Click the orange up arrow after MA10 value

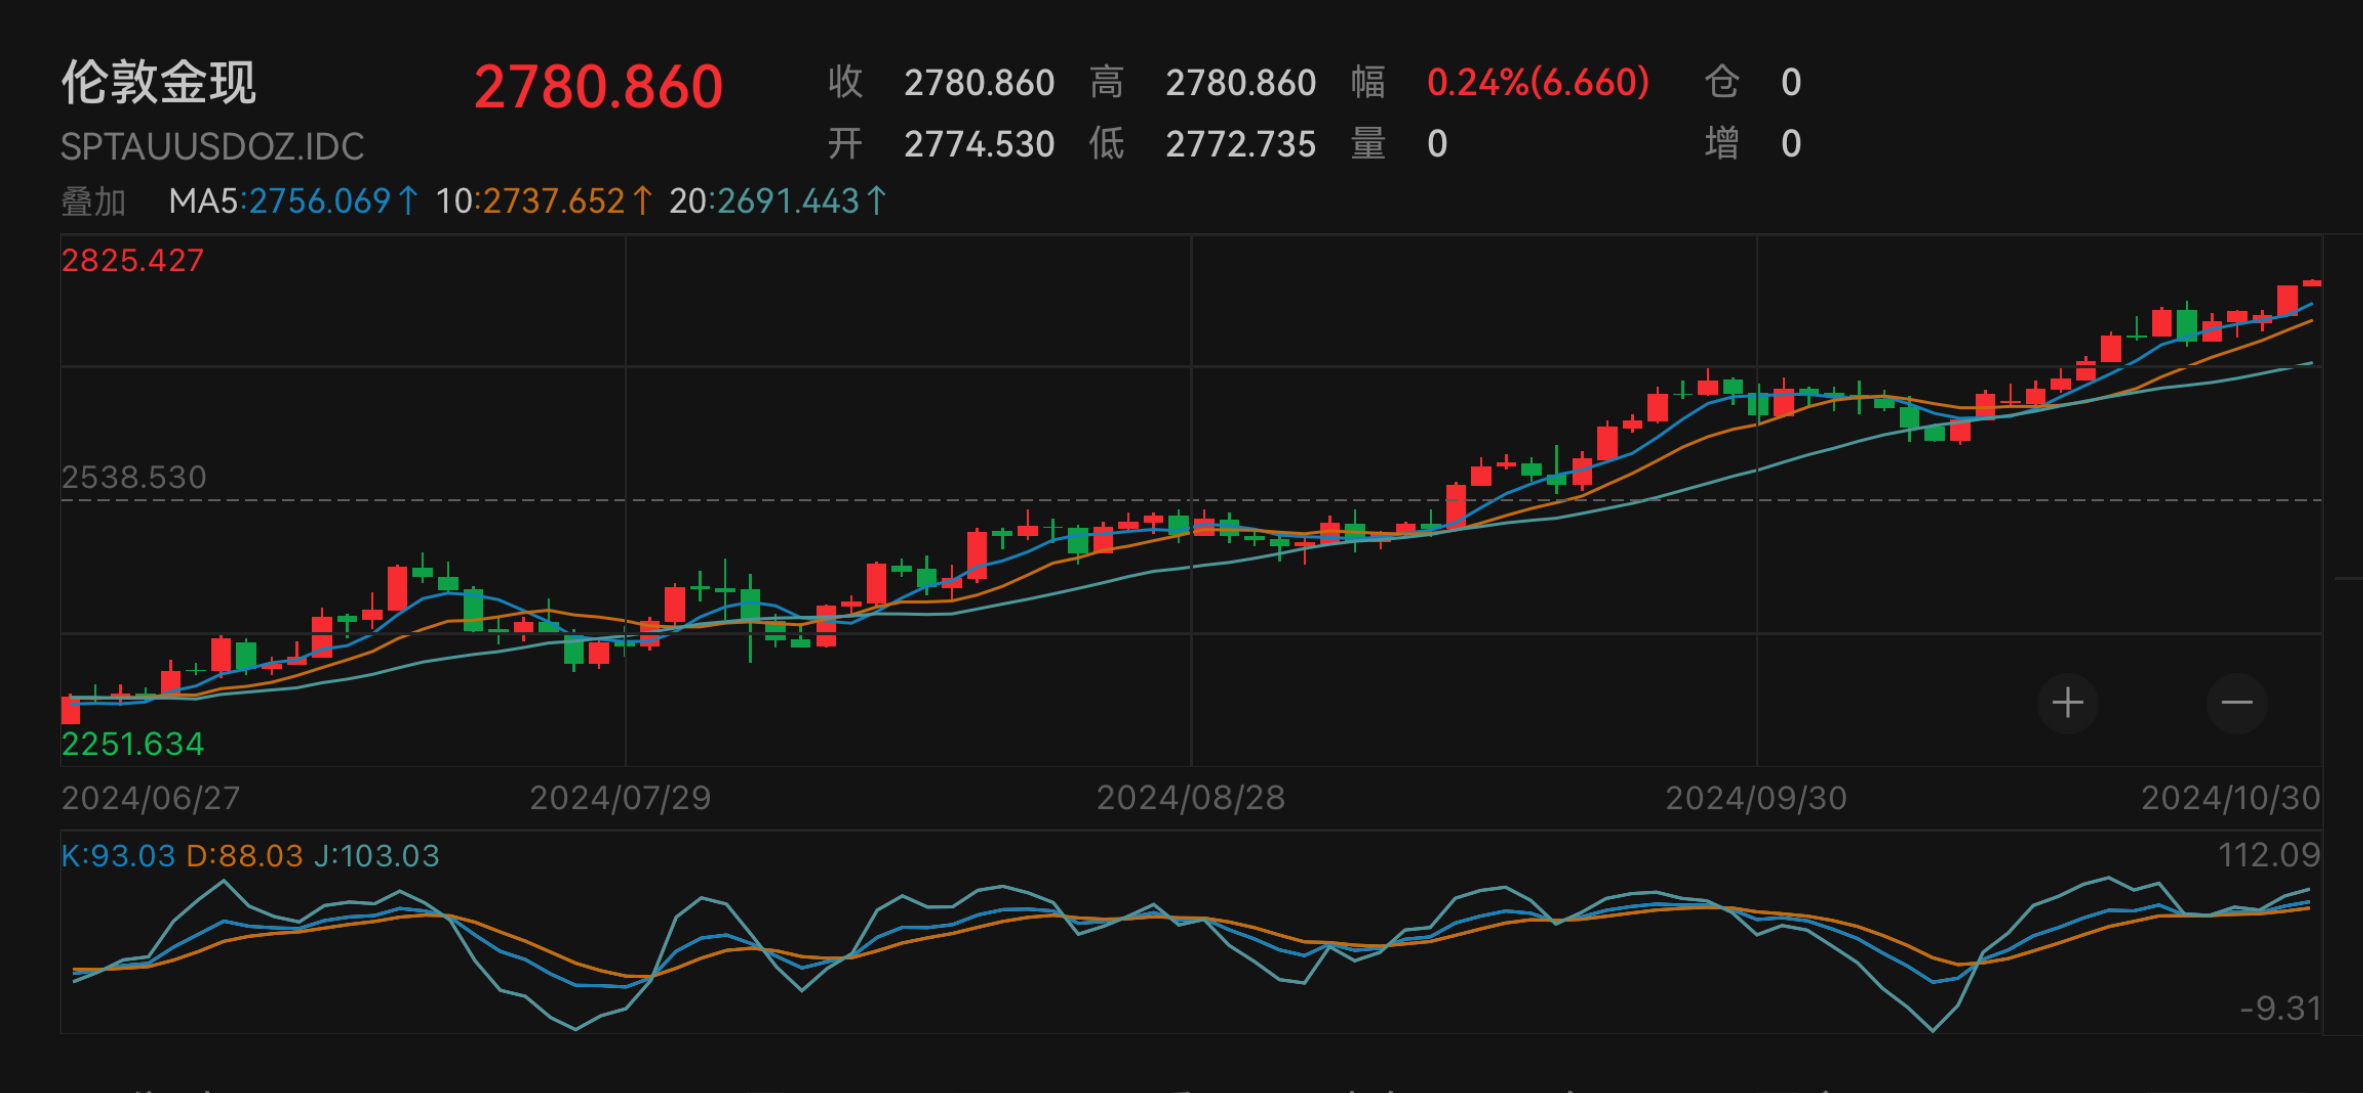(643, 201)
